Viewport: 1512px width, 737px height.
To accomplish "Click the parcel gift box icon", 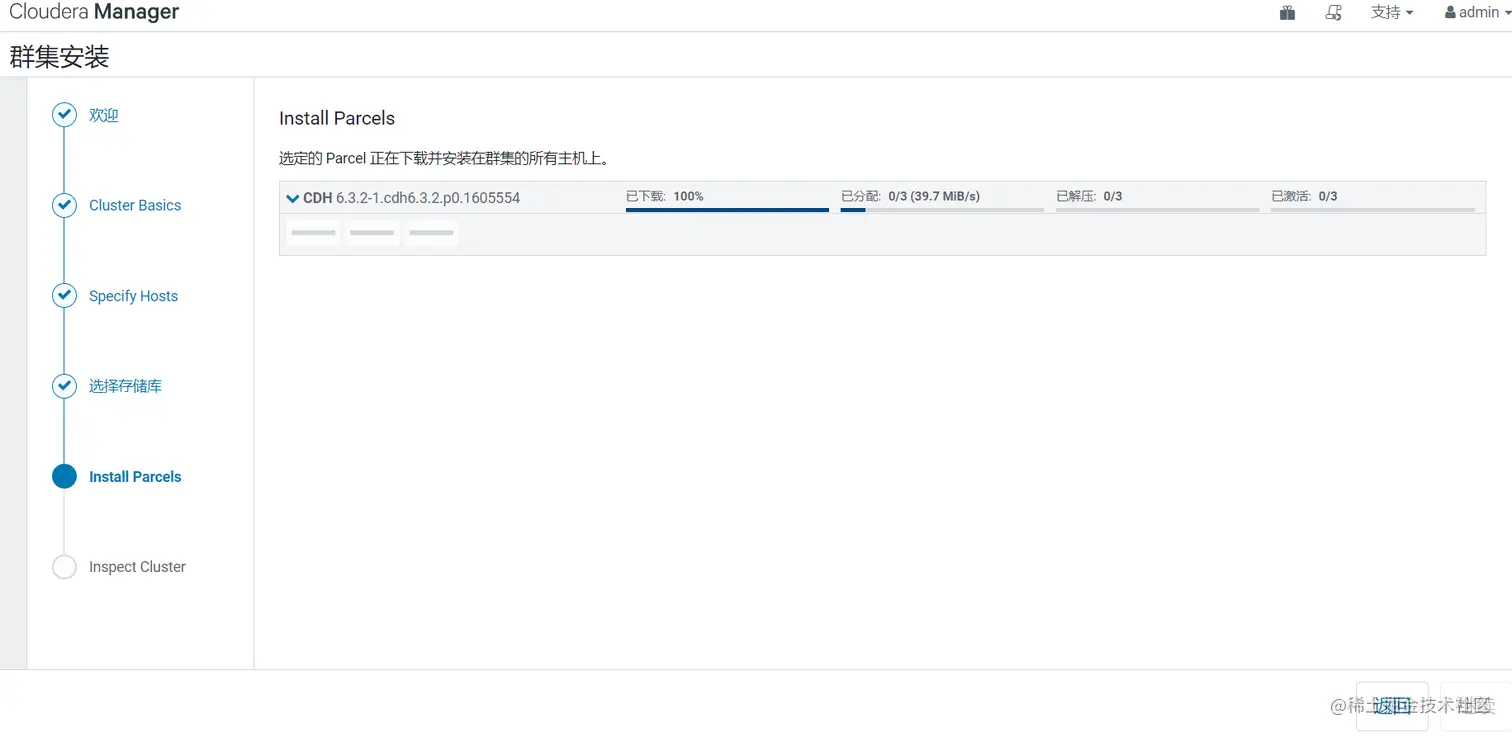I will click(x=1287, y=13).
